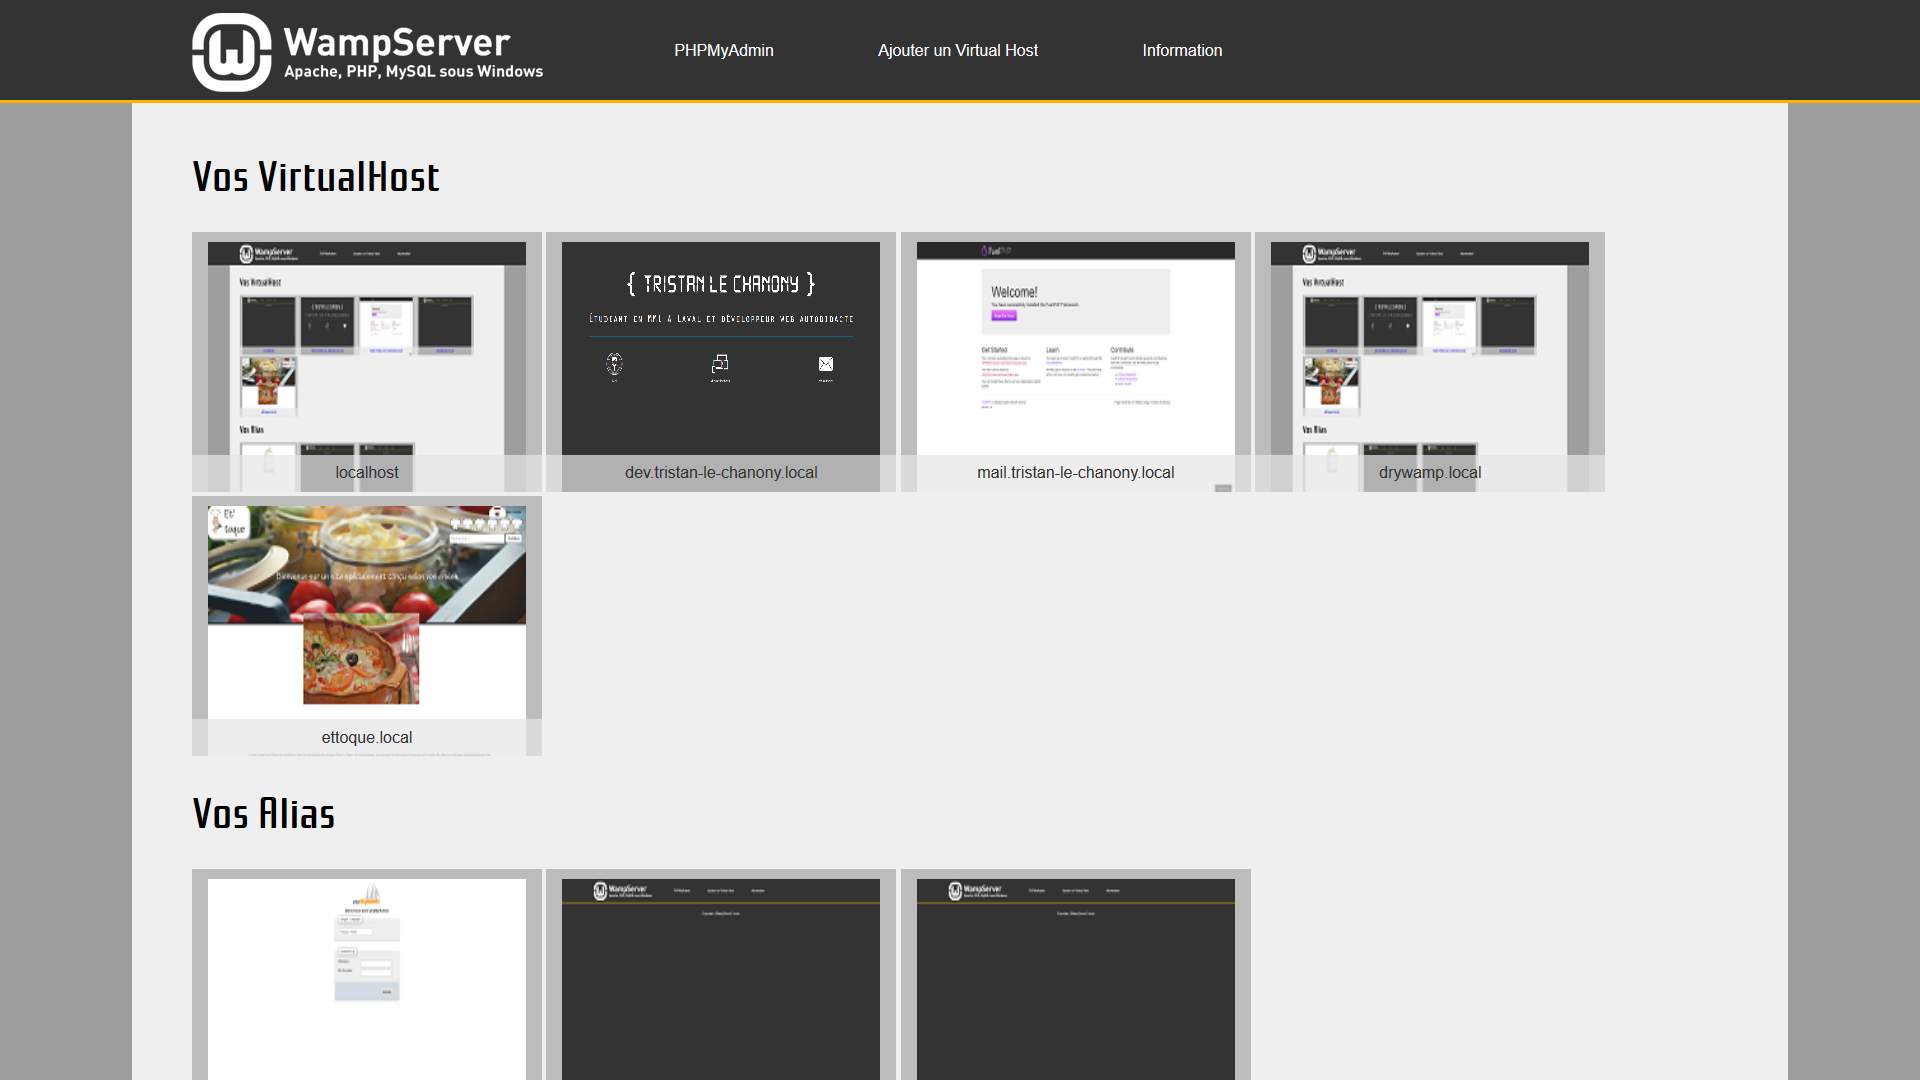The width and height of the screenshot is (1920, 1080).
Task: Open the Information menu item
Action: [1182, 50]
